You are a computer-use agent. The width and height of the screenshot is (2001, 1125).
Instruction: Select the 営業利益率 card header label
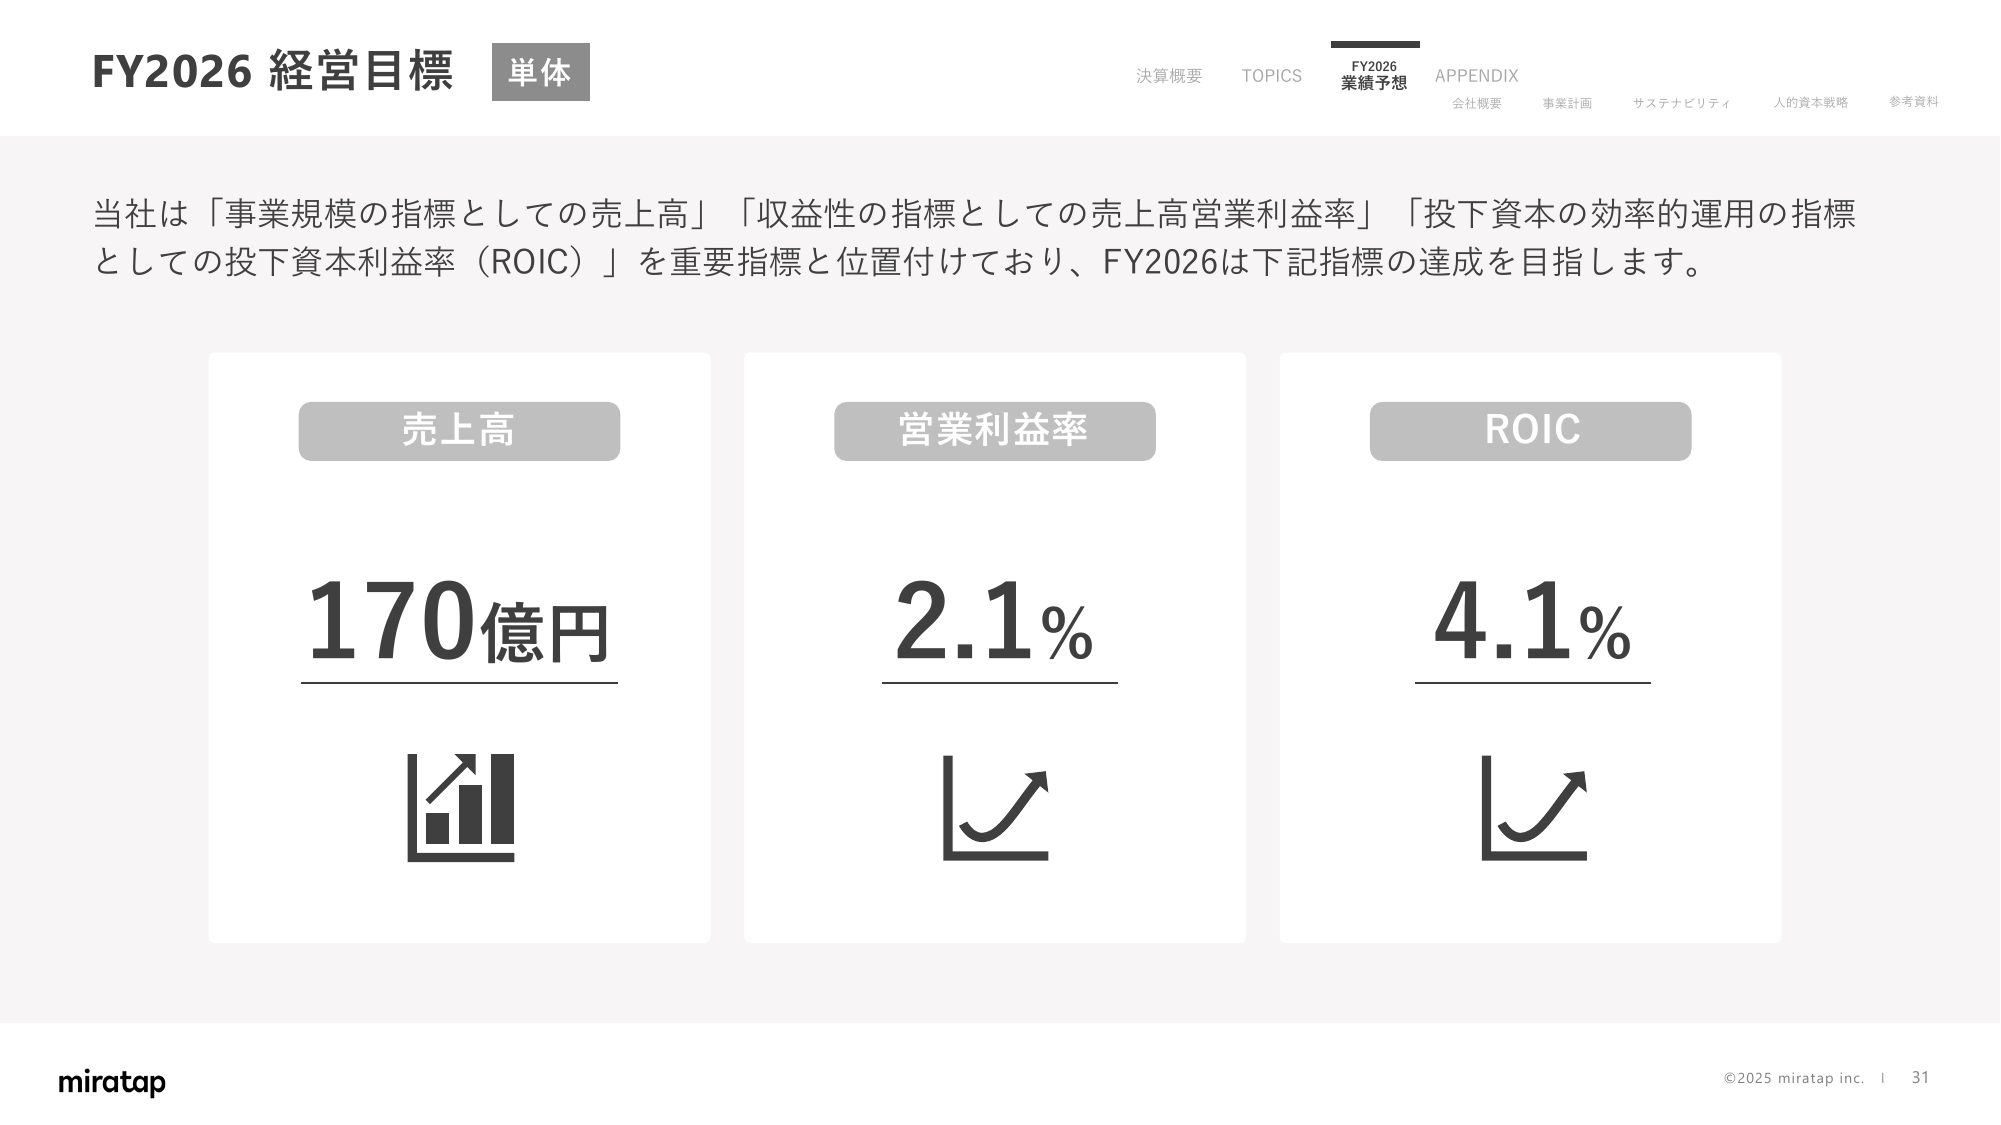[x=994, y=431]
